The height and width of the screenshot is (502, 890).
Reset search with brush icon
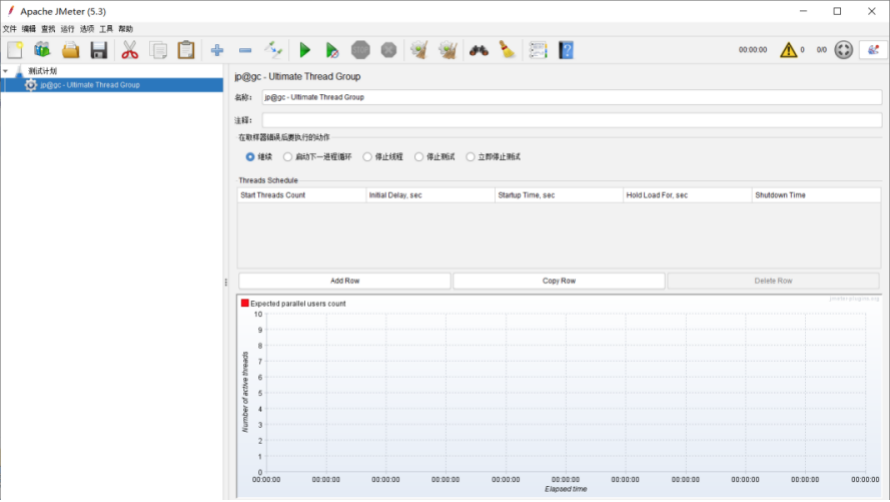point(507,50)
